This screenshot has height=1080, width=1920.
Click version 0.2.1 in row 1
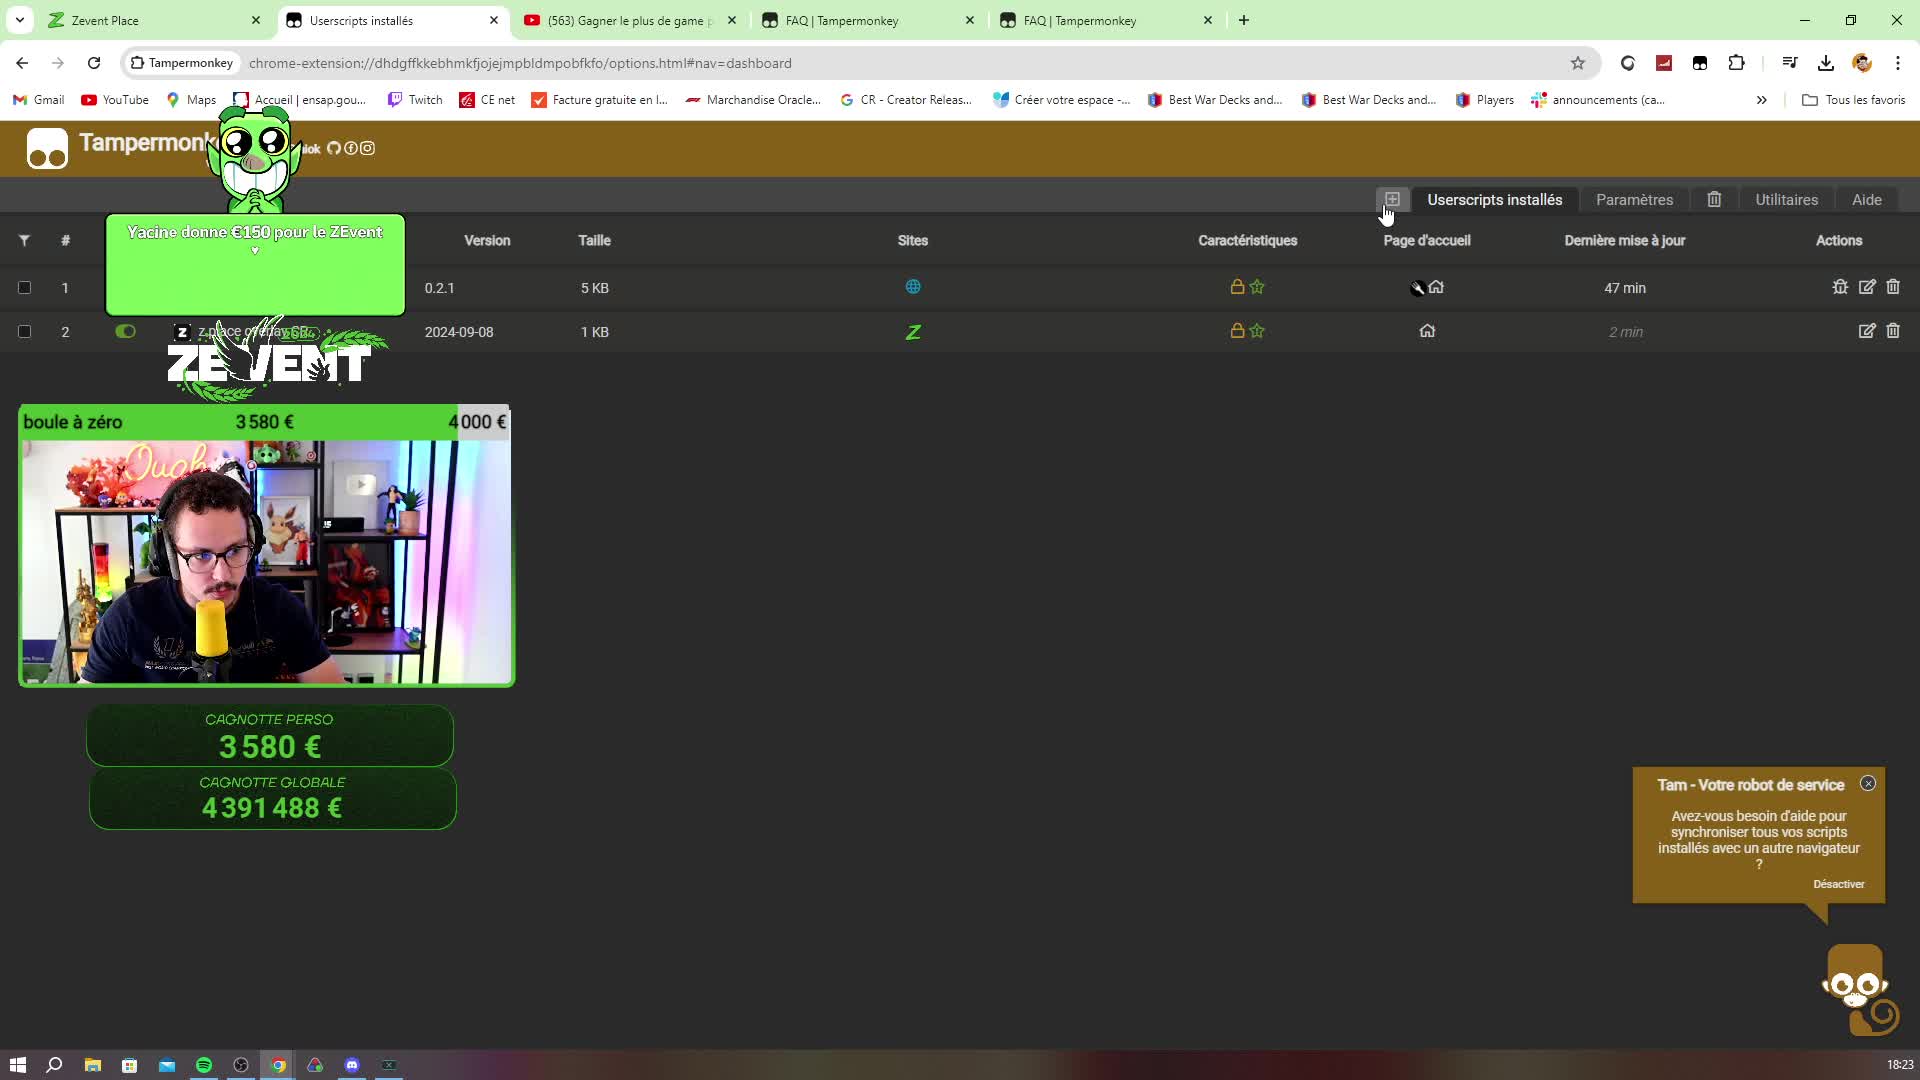[439, 288]
